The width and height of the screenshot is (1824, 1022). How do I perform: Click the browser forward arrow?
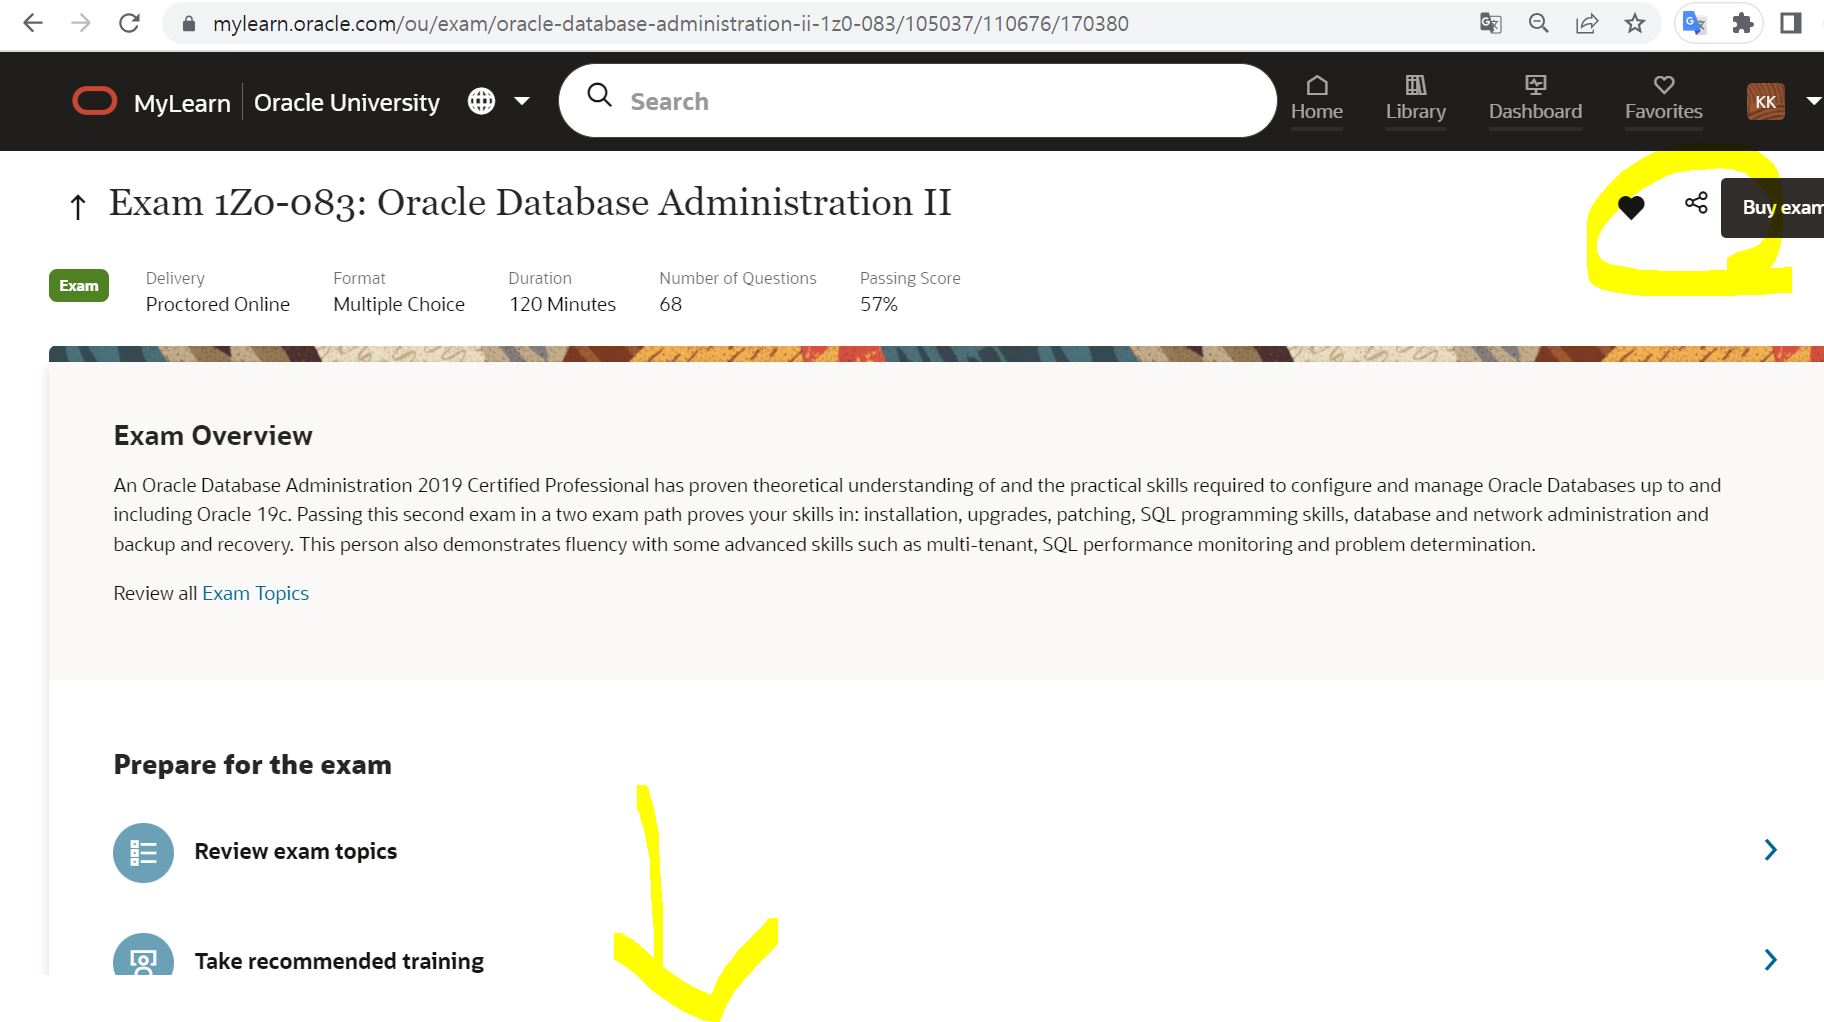(x=81, y=23)
